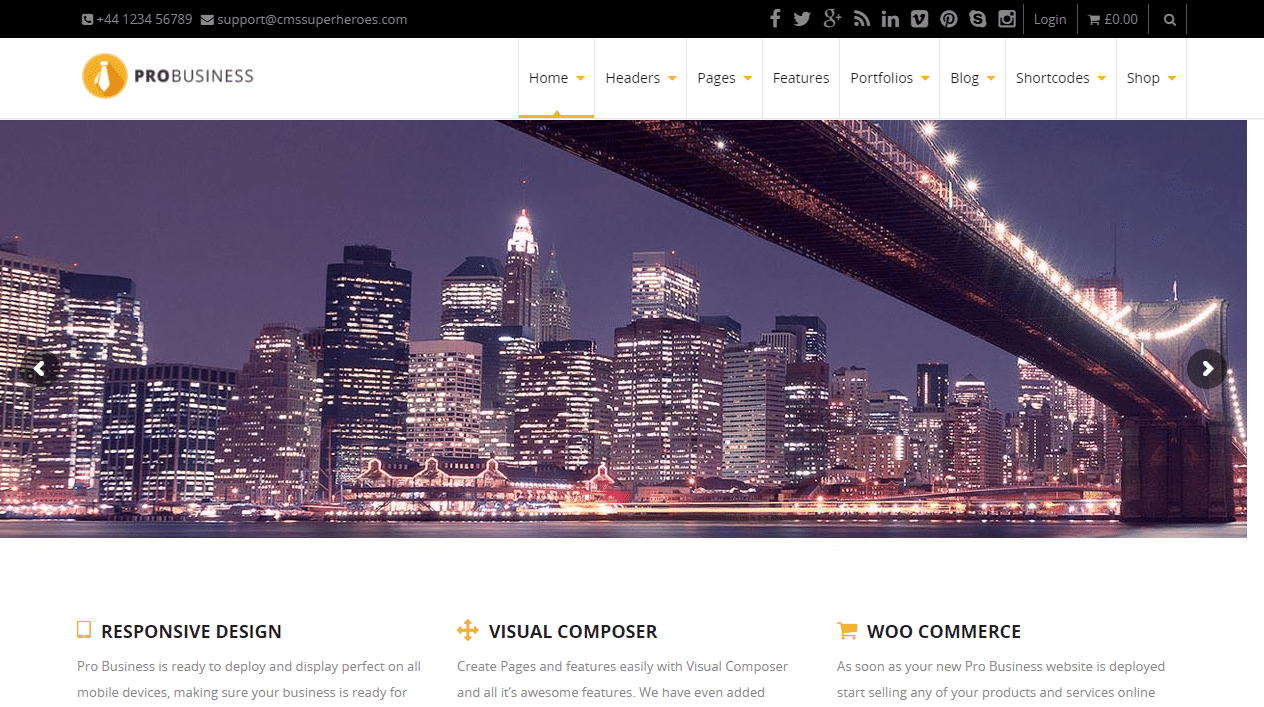Screen dimensions: 1264x707
Task: Select the WOO COMMERCE heading
Action: pos(944,632)
